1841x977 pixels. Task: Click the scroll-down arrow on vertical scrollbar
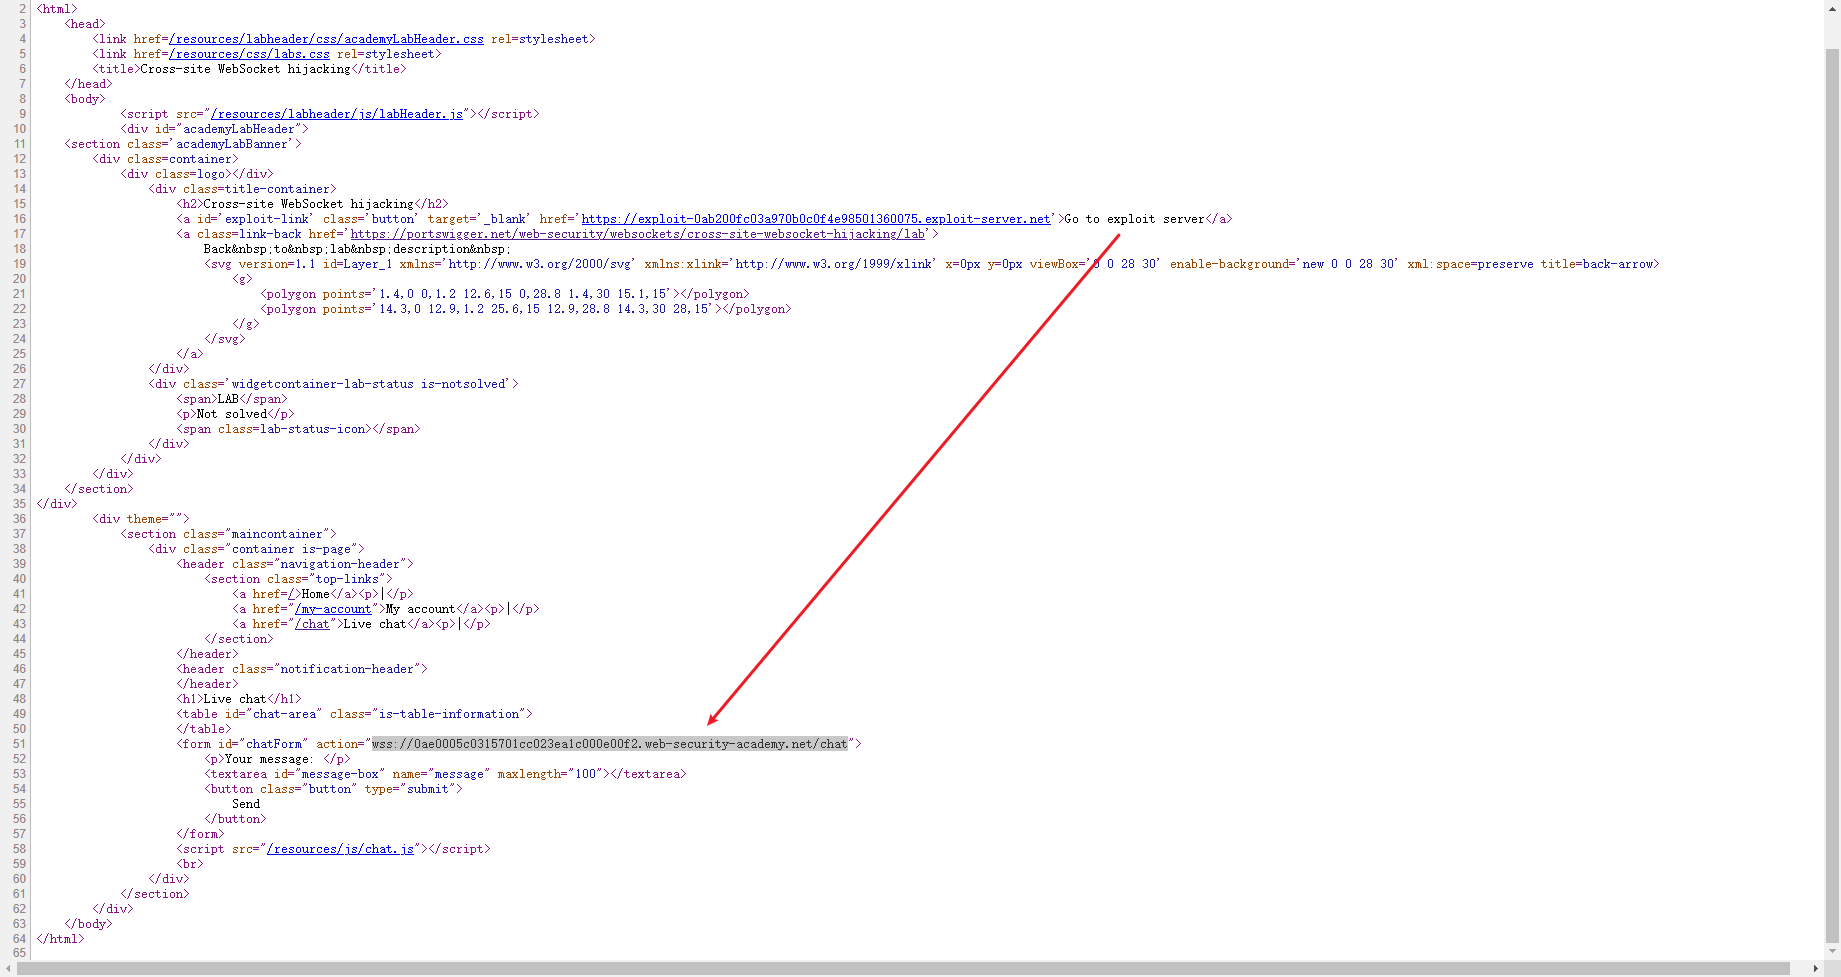point(1833,951)
